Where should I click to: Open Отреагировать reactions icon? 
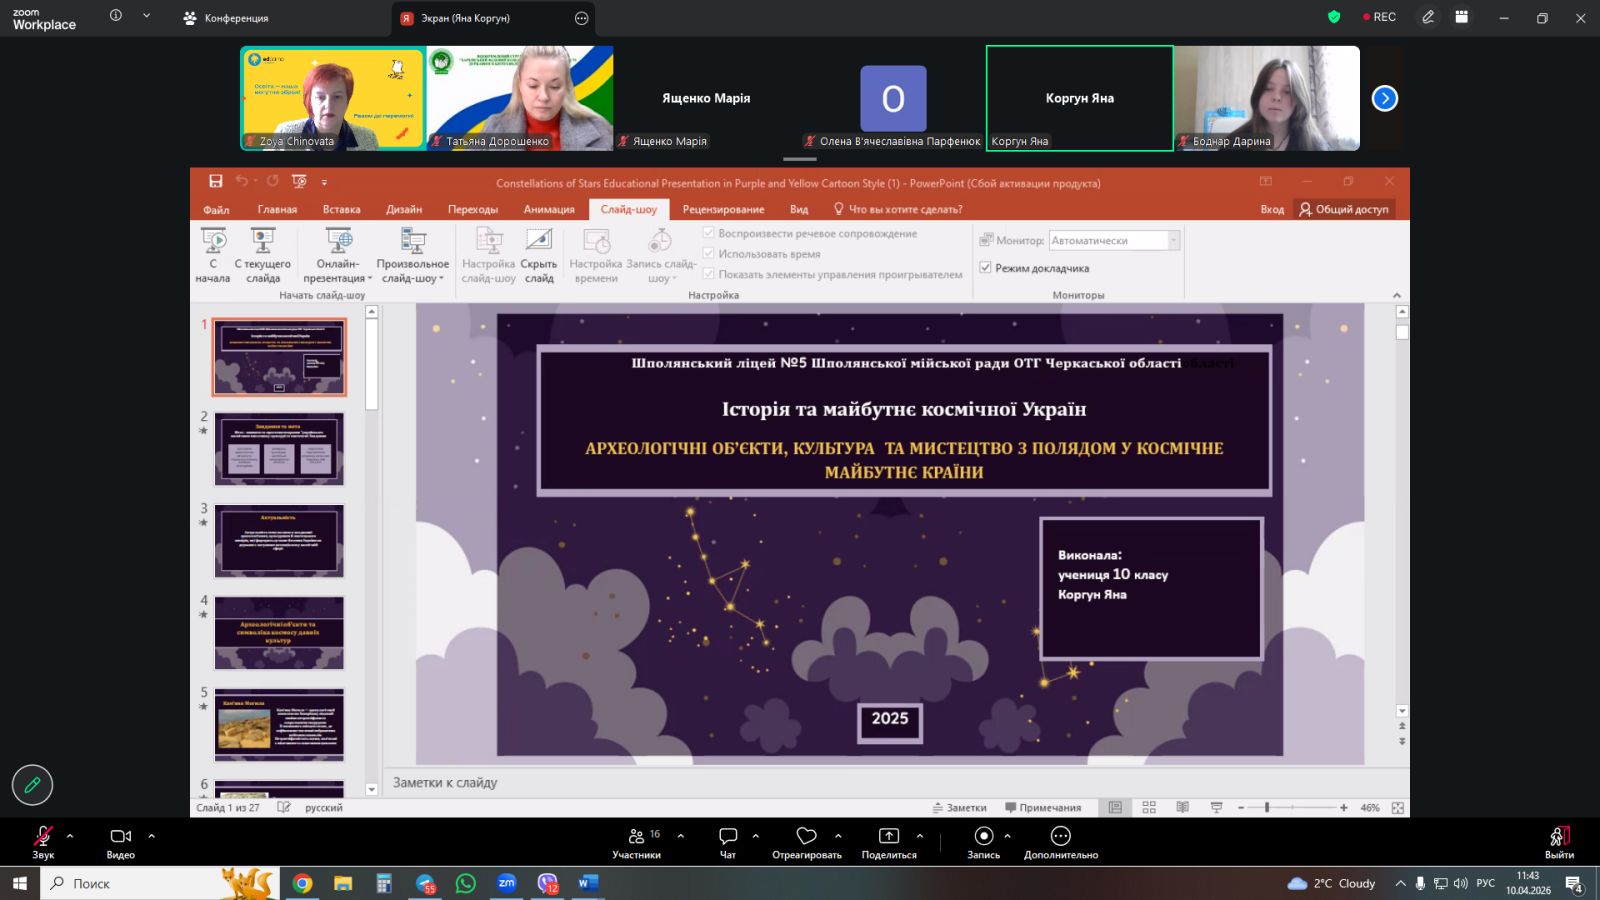click(x=806, y=837)
